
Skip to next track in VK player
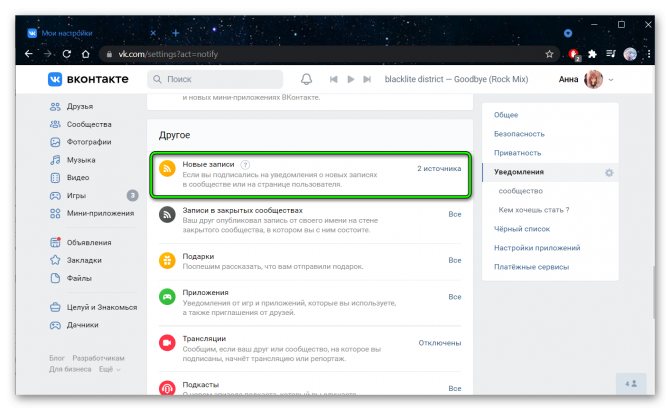click(367, 79)
